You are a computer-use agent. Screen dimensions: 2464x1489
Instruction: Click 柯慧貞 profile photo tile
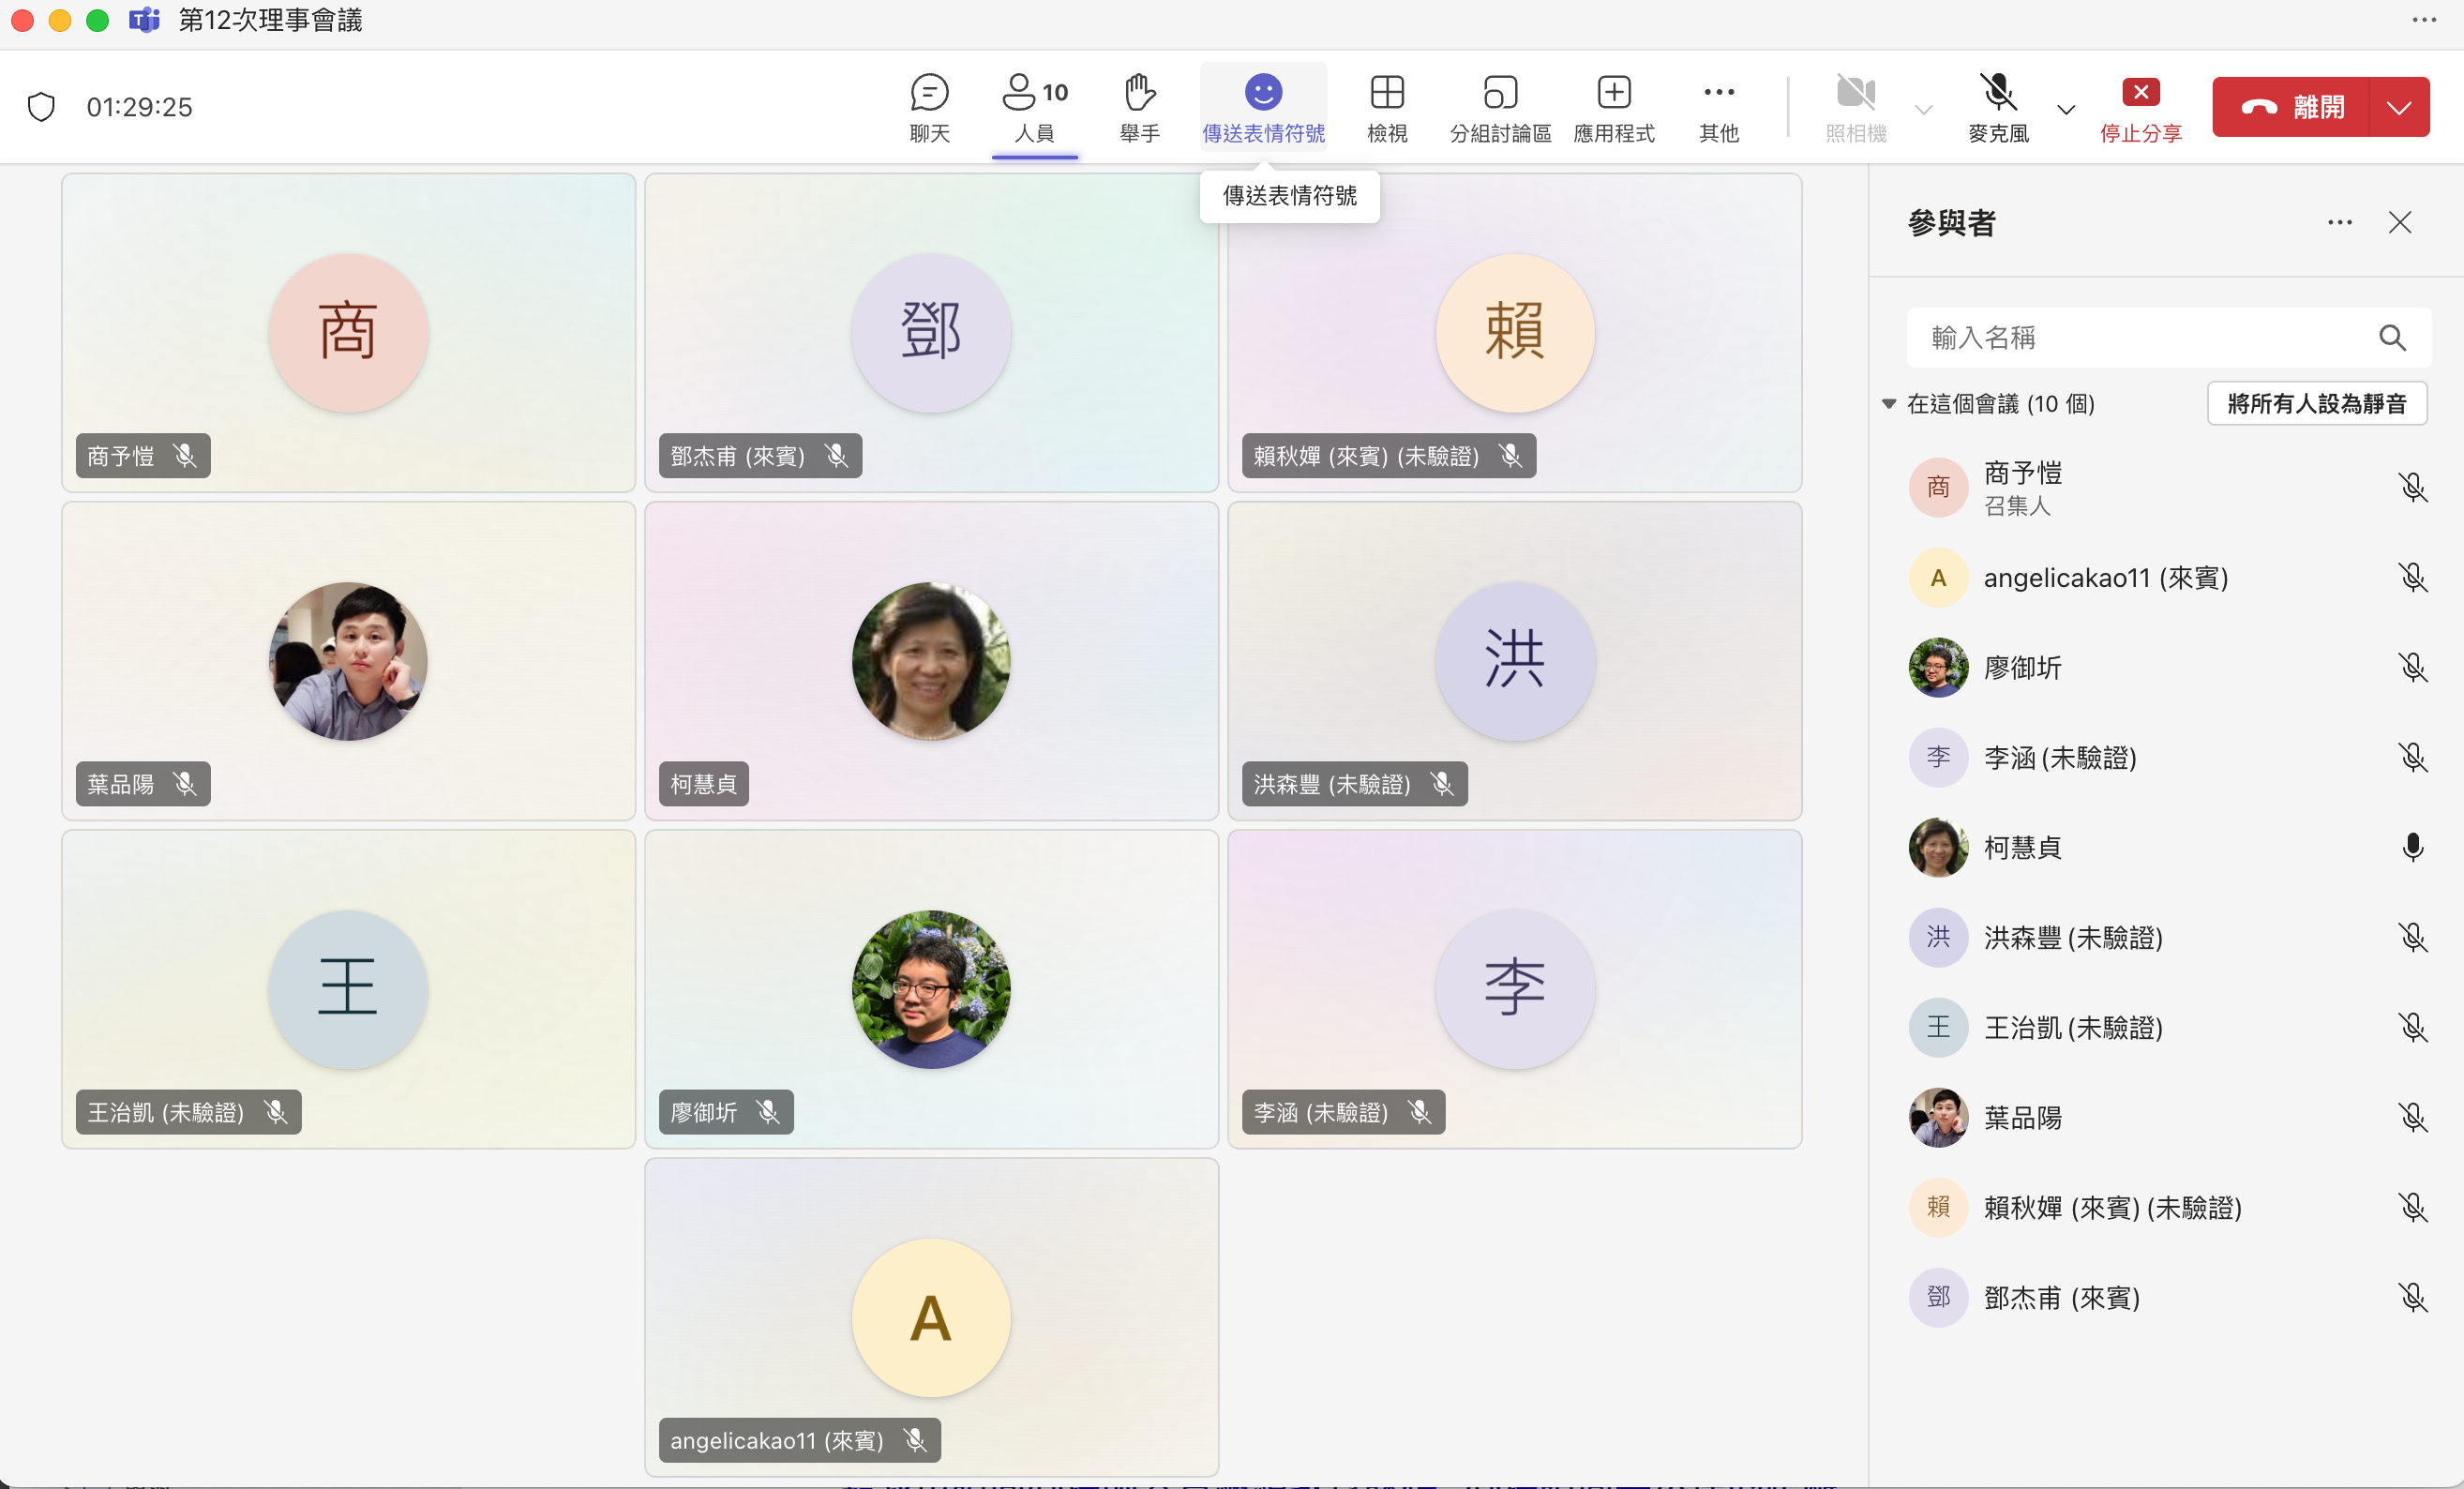tap(931, 661)
